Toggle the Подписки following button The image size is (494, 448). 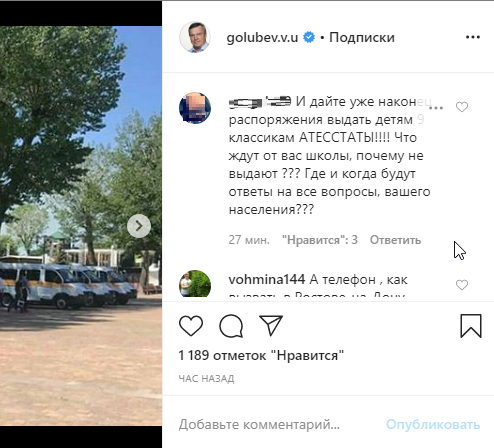pos(362,37)
